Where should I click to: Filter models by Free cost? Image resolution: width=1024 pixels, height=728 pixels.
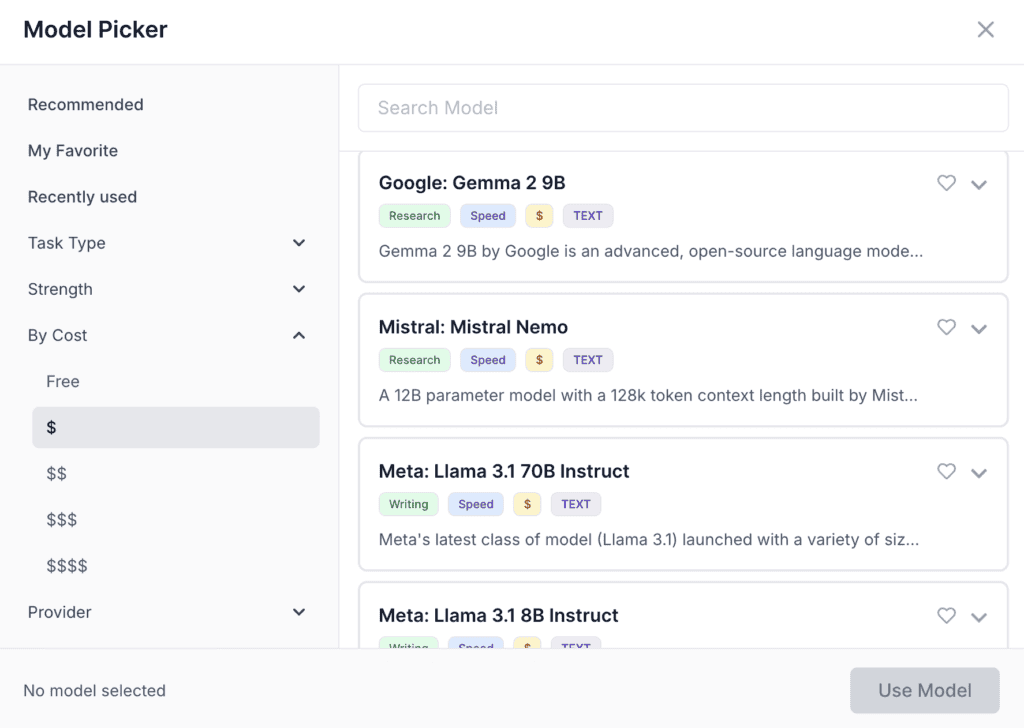pos(63,381)
